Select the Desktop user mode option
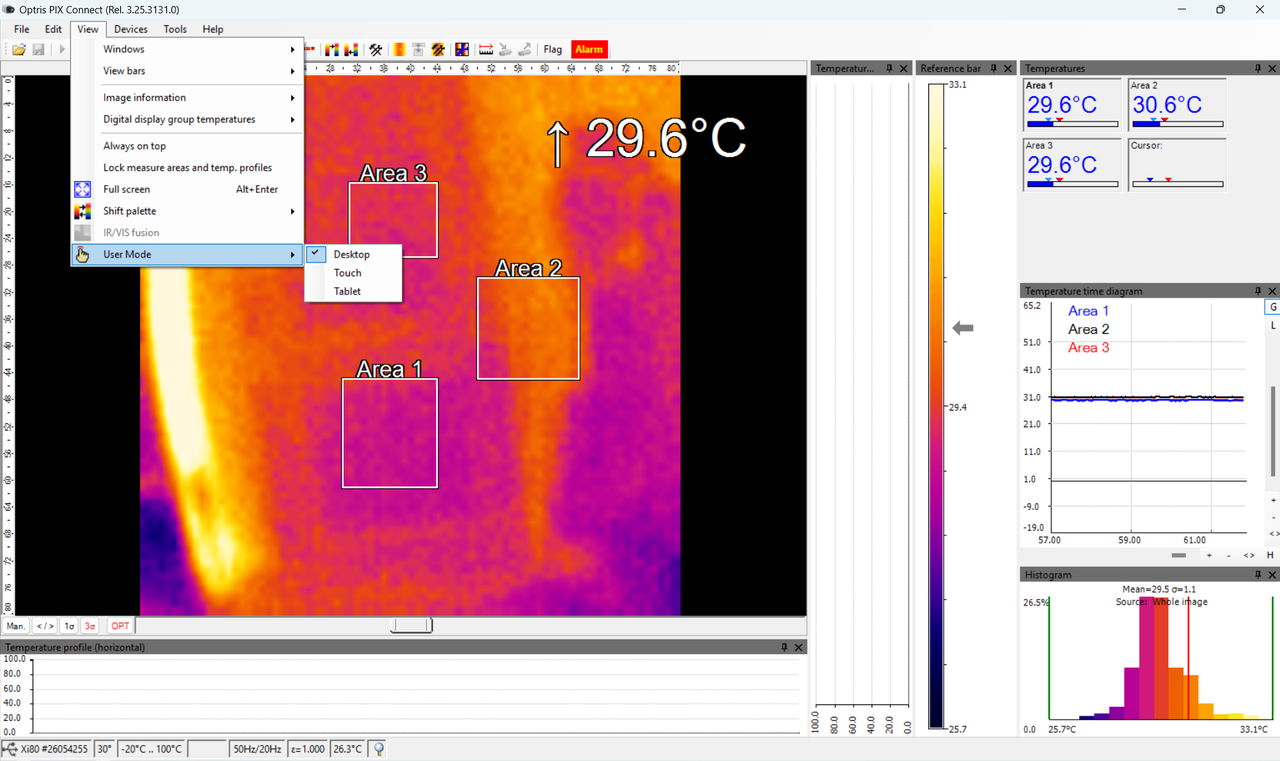This screenshot has width=1280, height=761. point(353,254)
